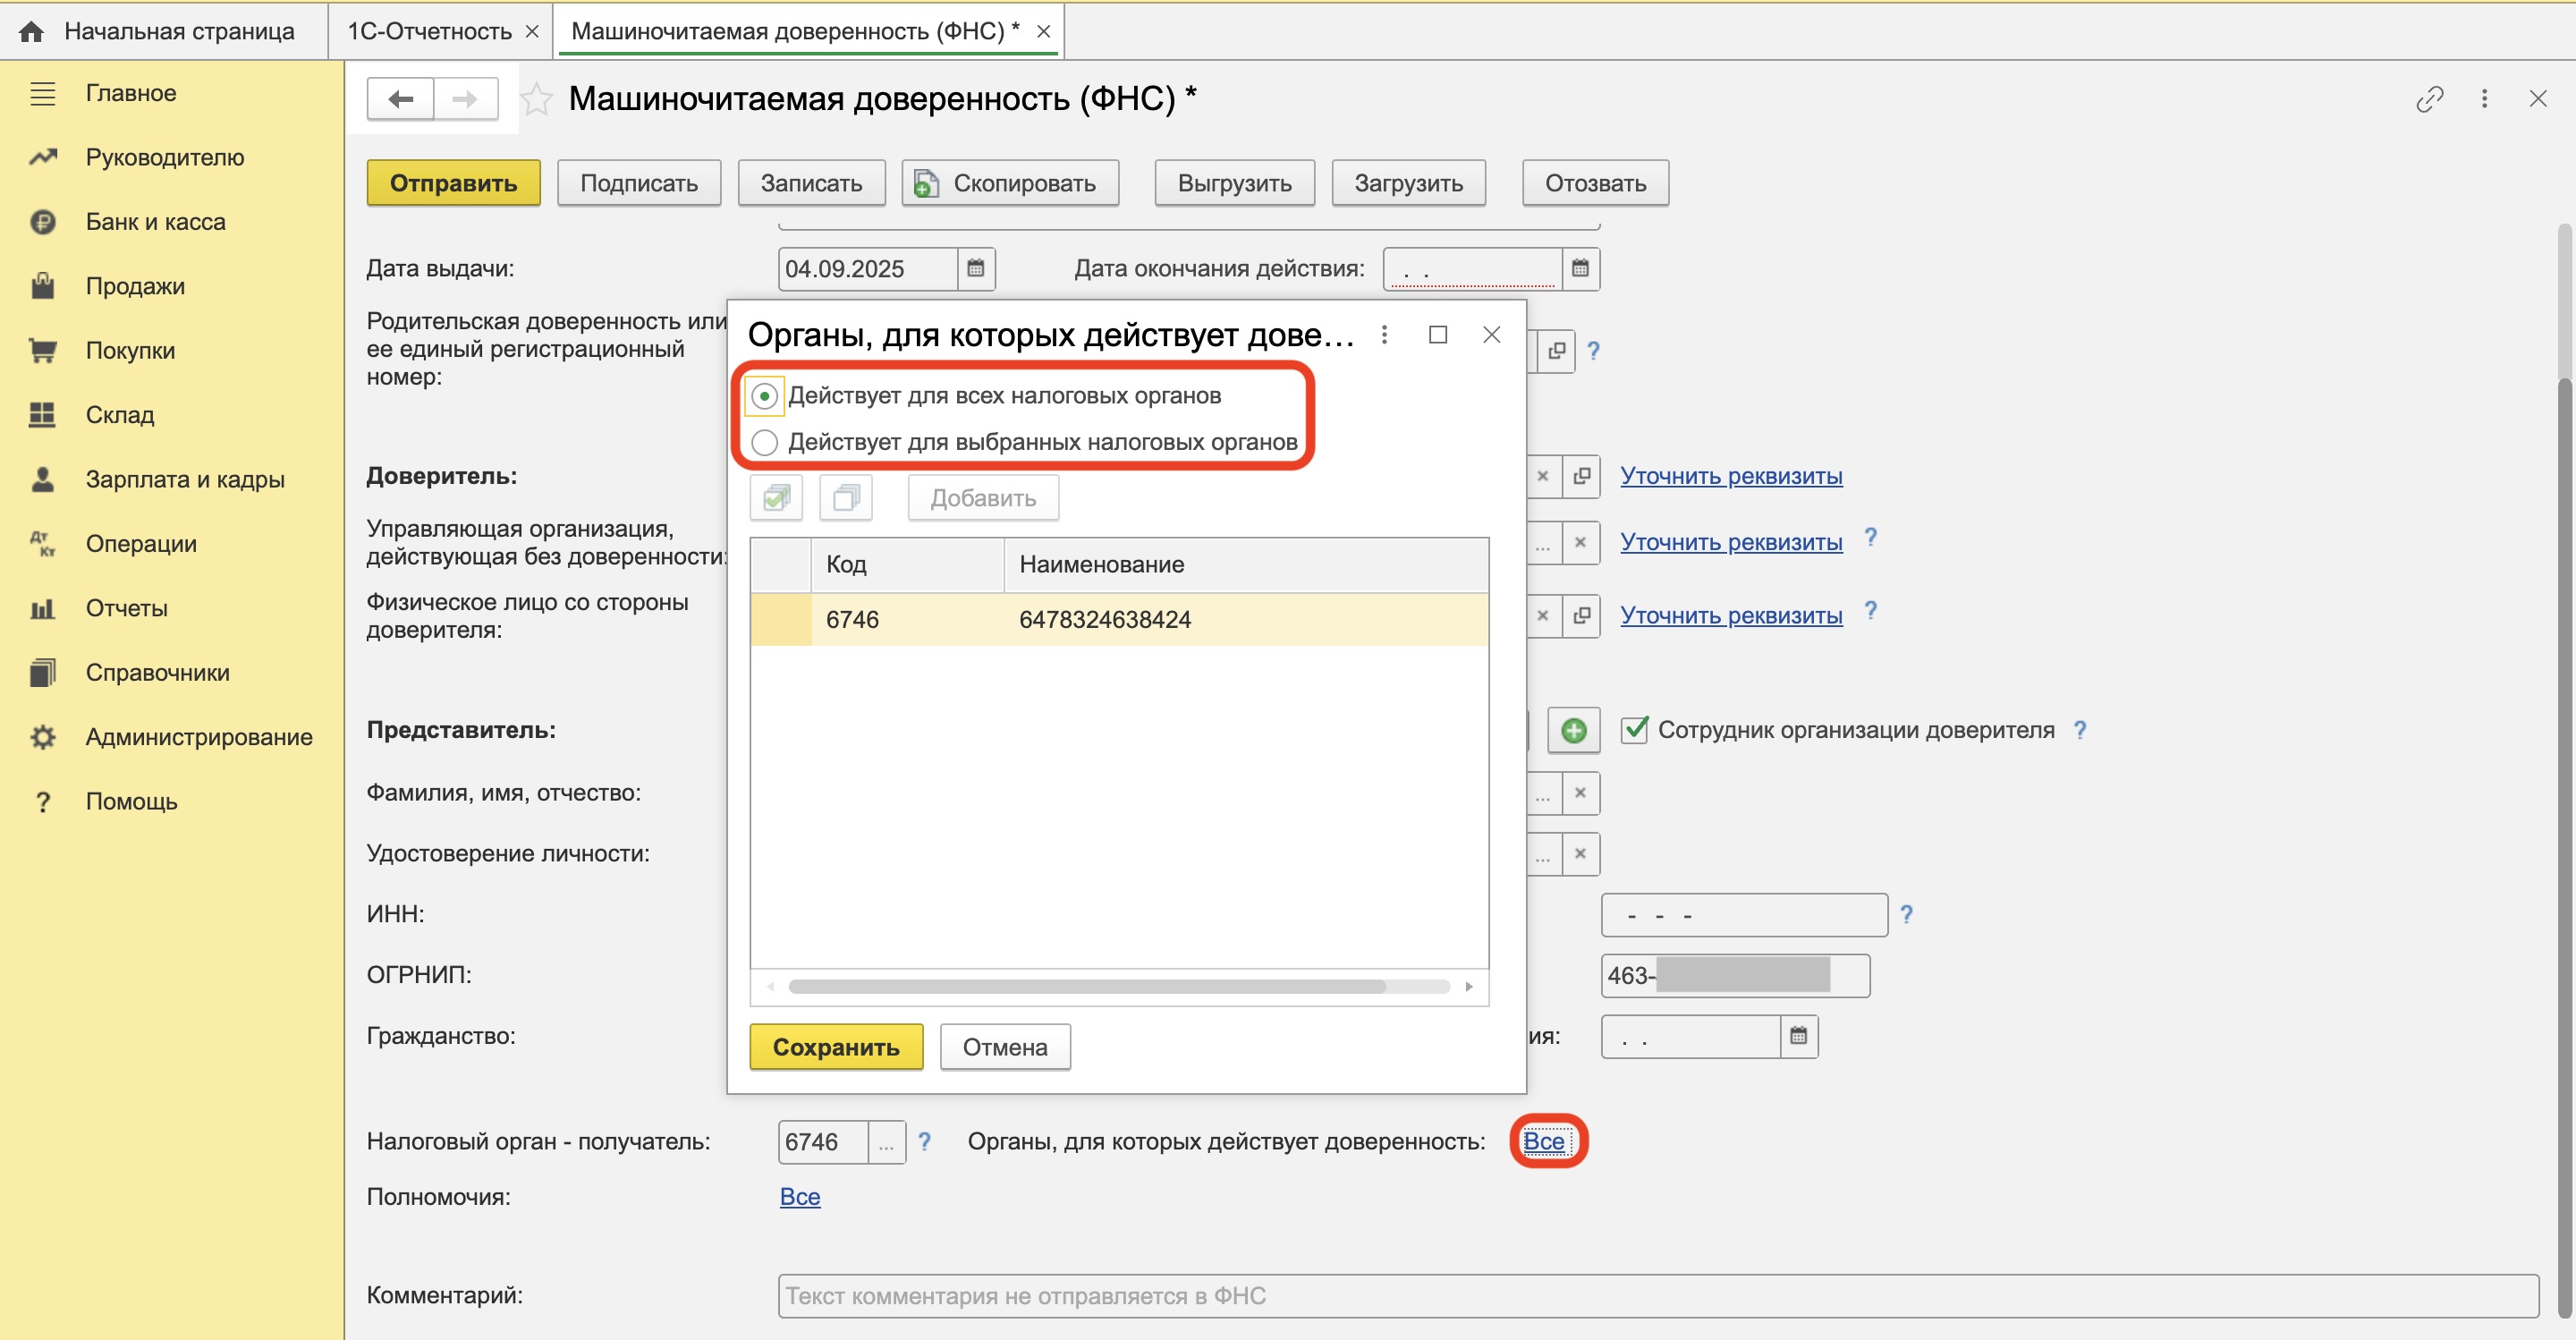Switch to the 1С-Отчетность tab
The image size is (2576, 1340).
coord(430,30)
